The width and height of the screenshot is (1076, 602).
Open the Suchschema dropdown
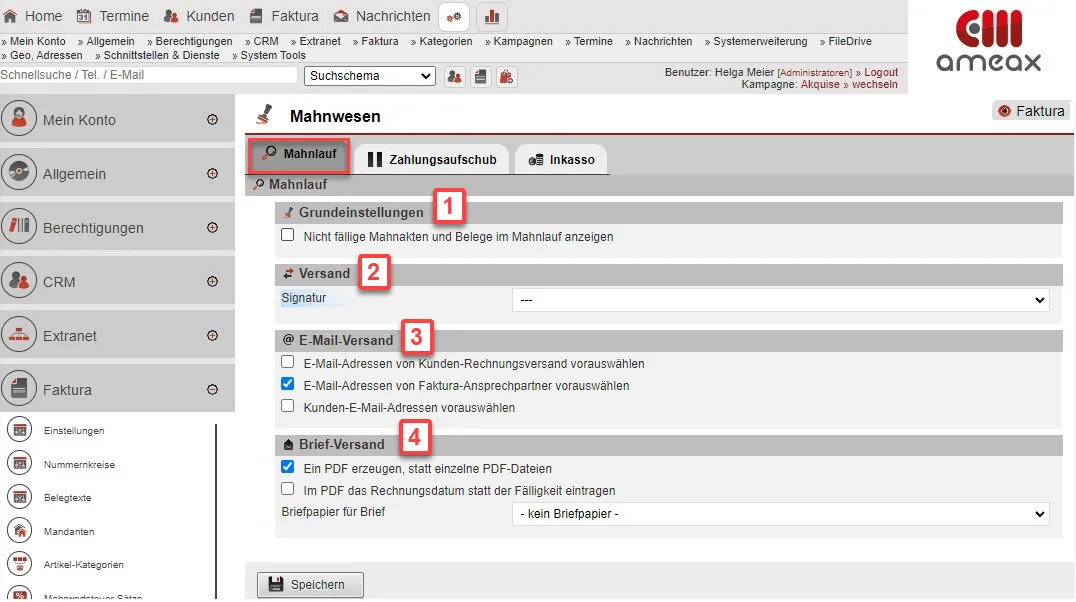[369, 76]
